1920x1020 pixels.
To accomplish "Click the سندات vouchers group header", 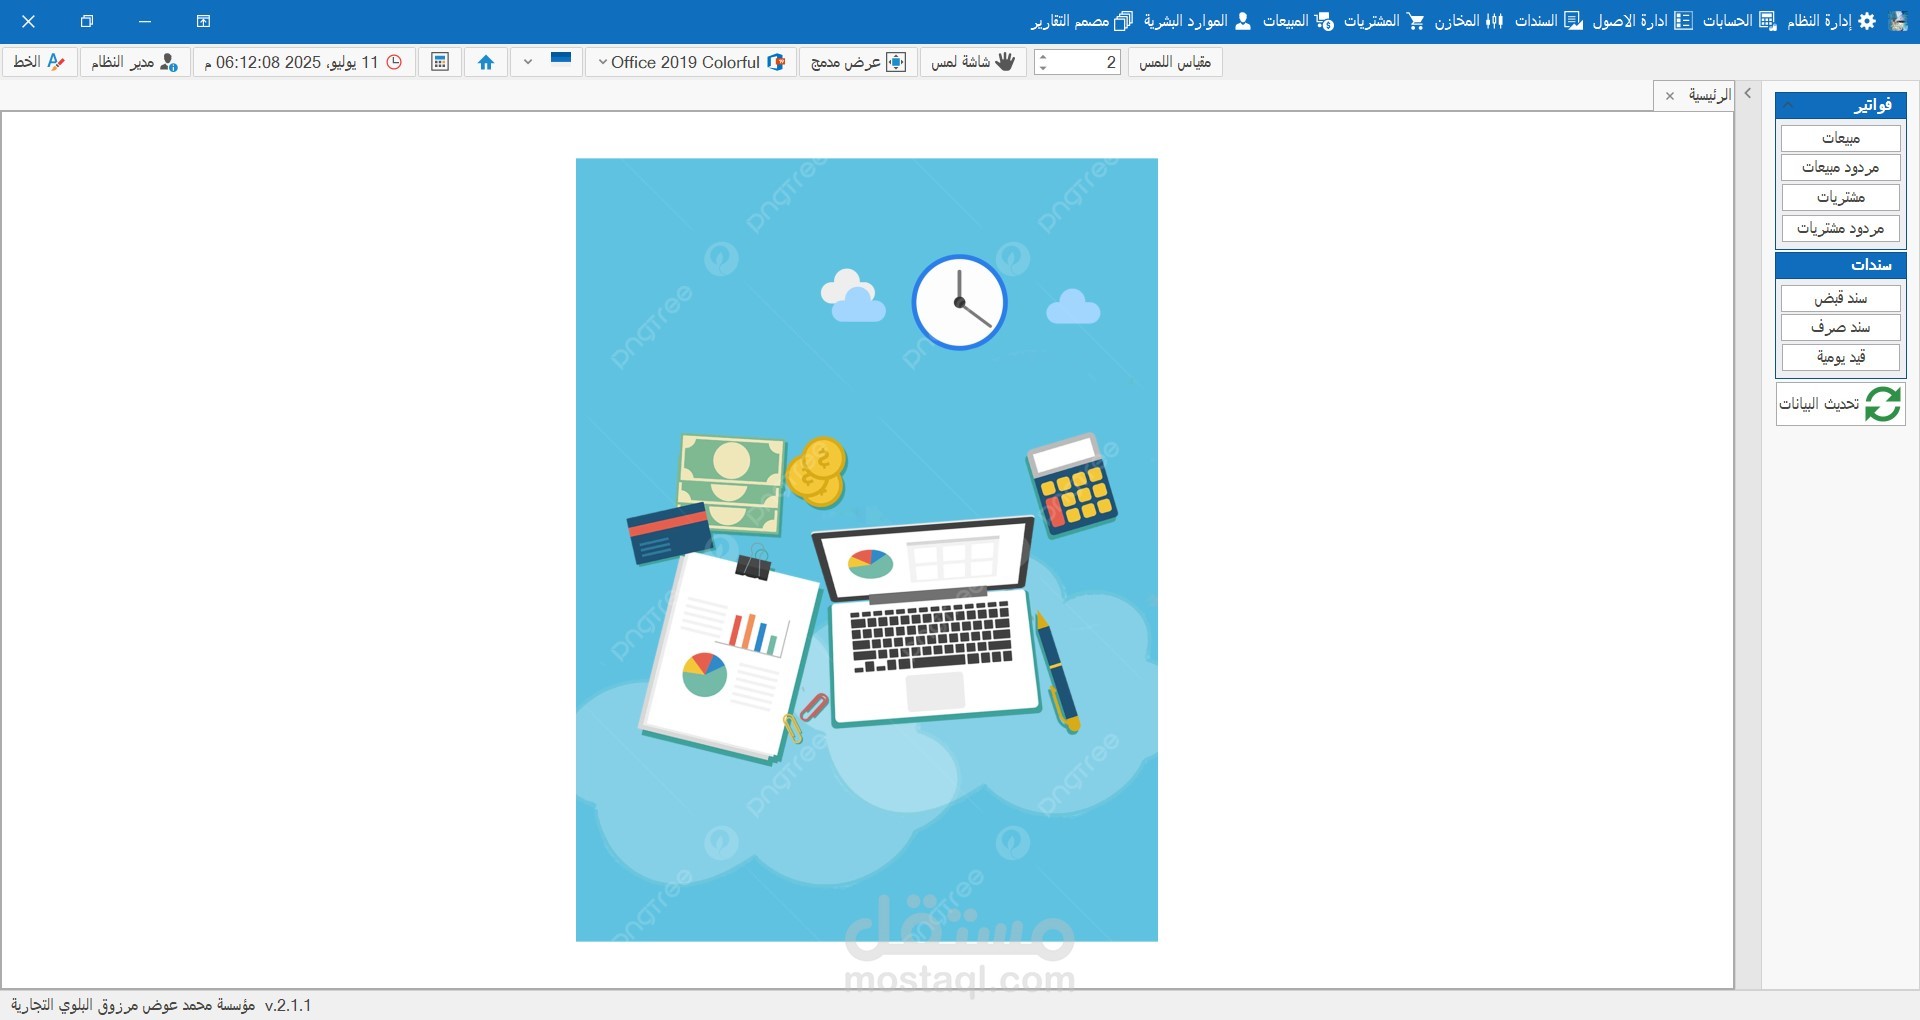I will (1840, 265).
